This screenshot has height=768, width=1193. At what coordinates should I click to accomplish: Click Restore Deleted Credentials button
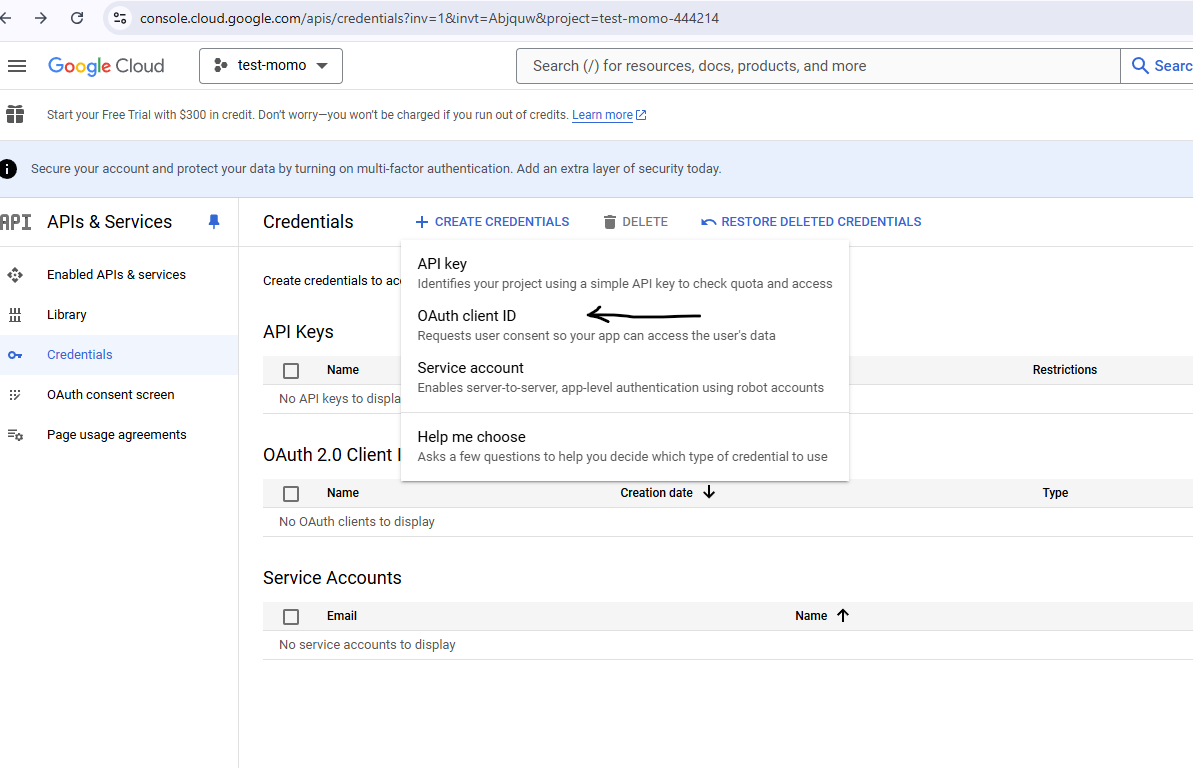coord(811,222)
